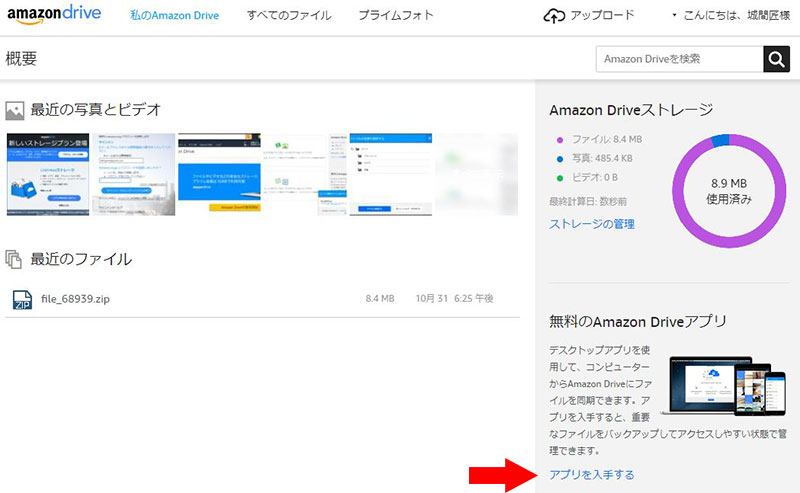Open the 最近の写真とビデオ heading
The image size is (800, 493).
pyautogui.click(x=96, y=110)
